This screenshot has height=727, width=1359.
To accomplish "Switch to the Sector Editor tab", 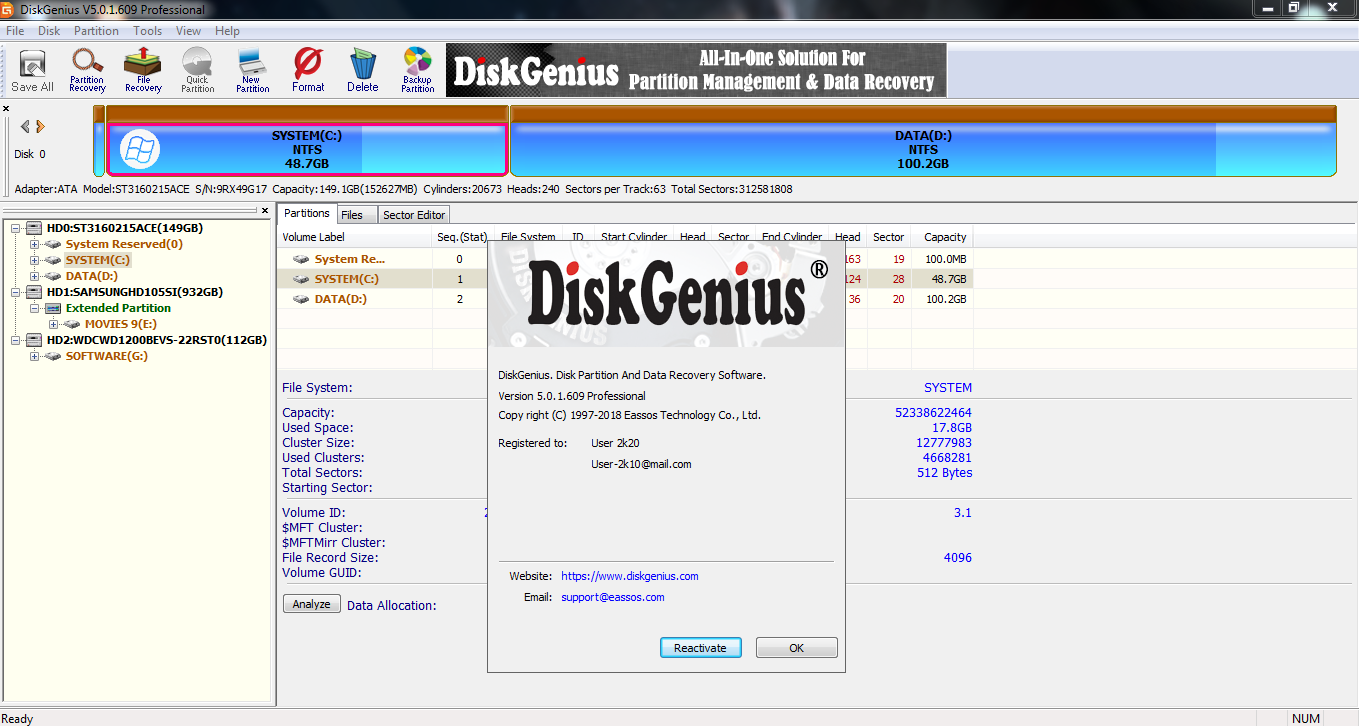I will 414,215.
